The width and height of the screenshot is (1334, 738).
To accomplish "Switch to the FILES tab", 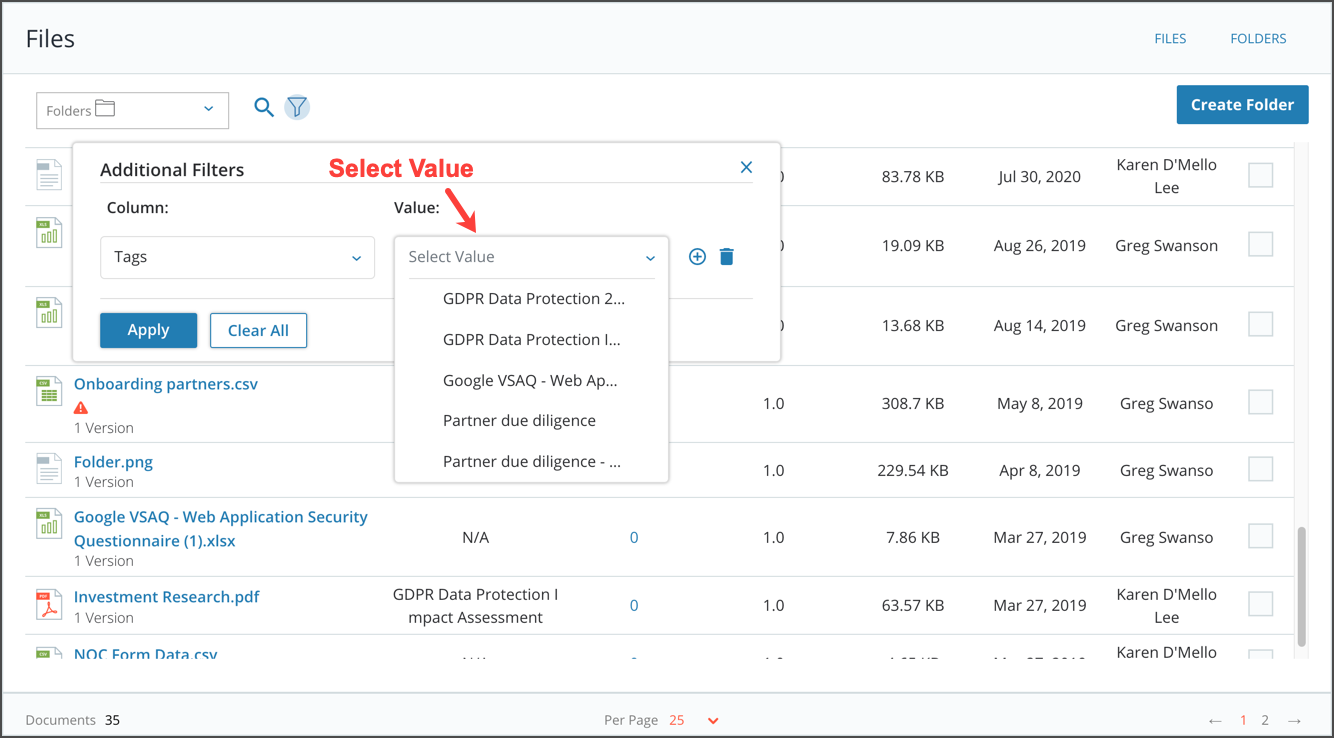I will tap(1170, 39).
